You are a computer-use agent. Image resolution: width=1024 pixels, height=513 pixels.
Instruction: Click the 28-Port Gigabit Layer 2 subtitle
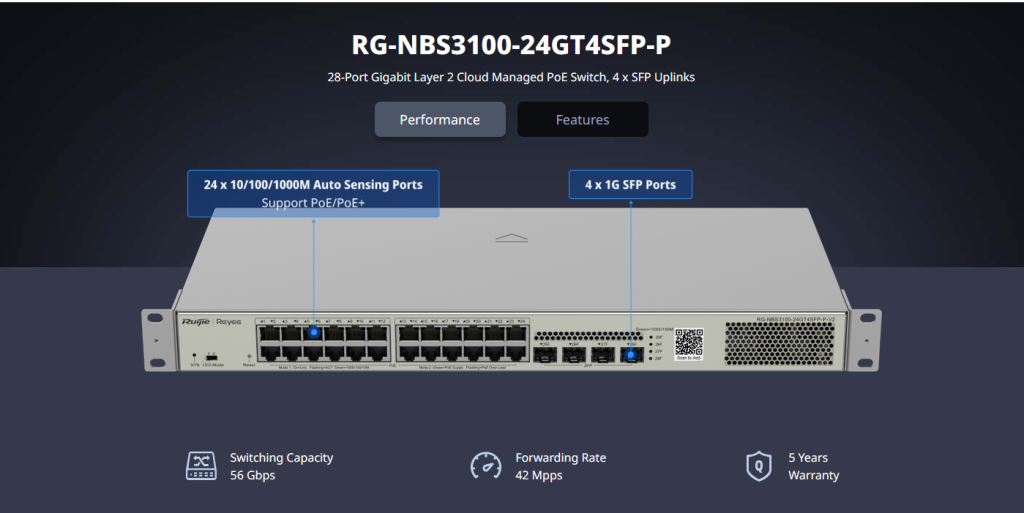pyautogui.click(x=511, y=77)
